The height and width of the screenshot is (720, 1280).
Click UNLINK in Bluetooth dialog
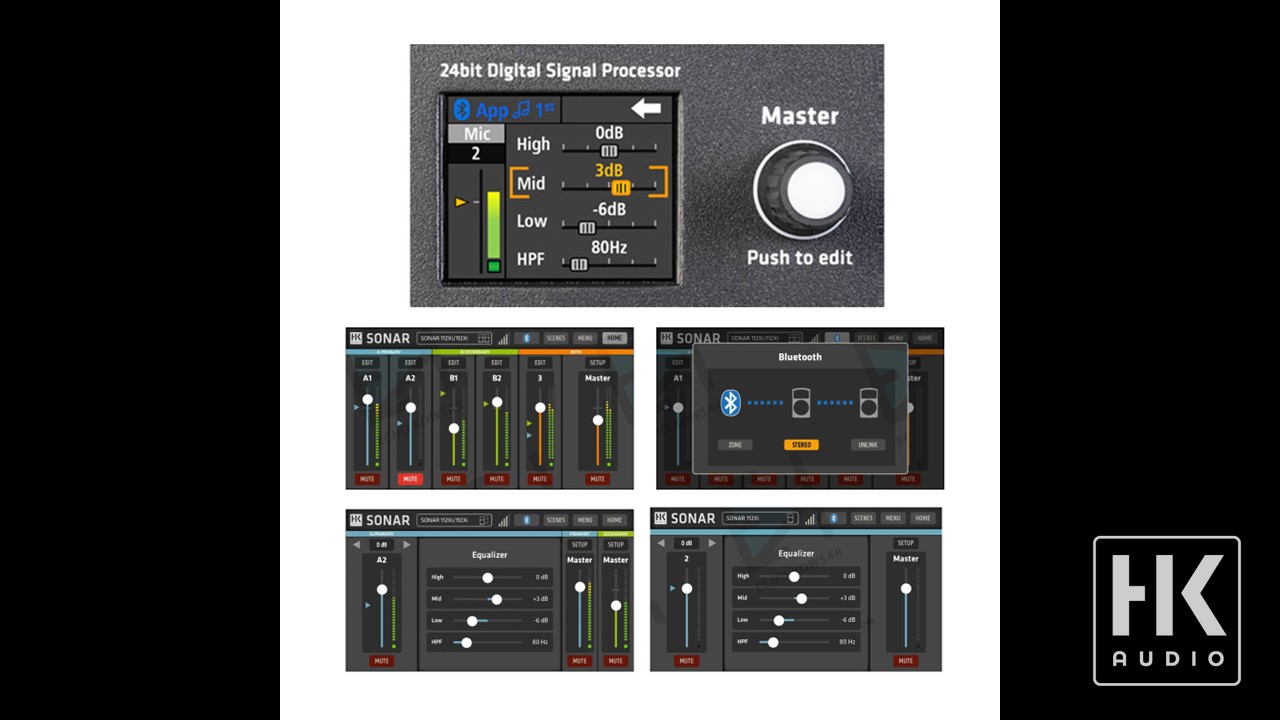pos(868,445)
